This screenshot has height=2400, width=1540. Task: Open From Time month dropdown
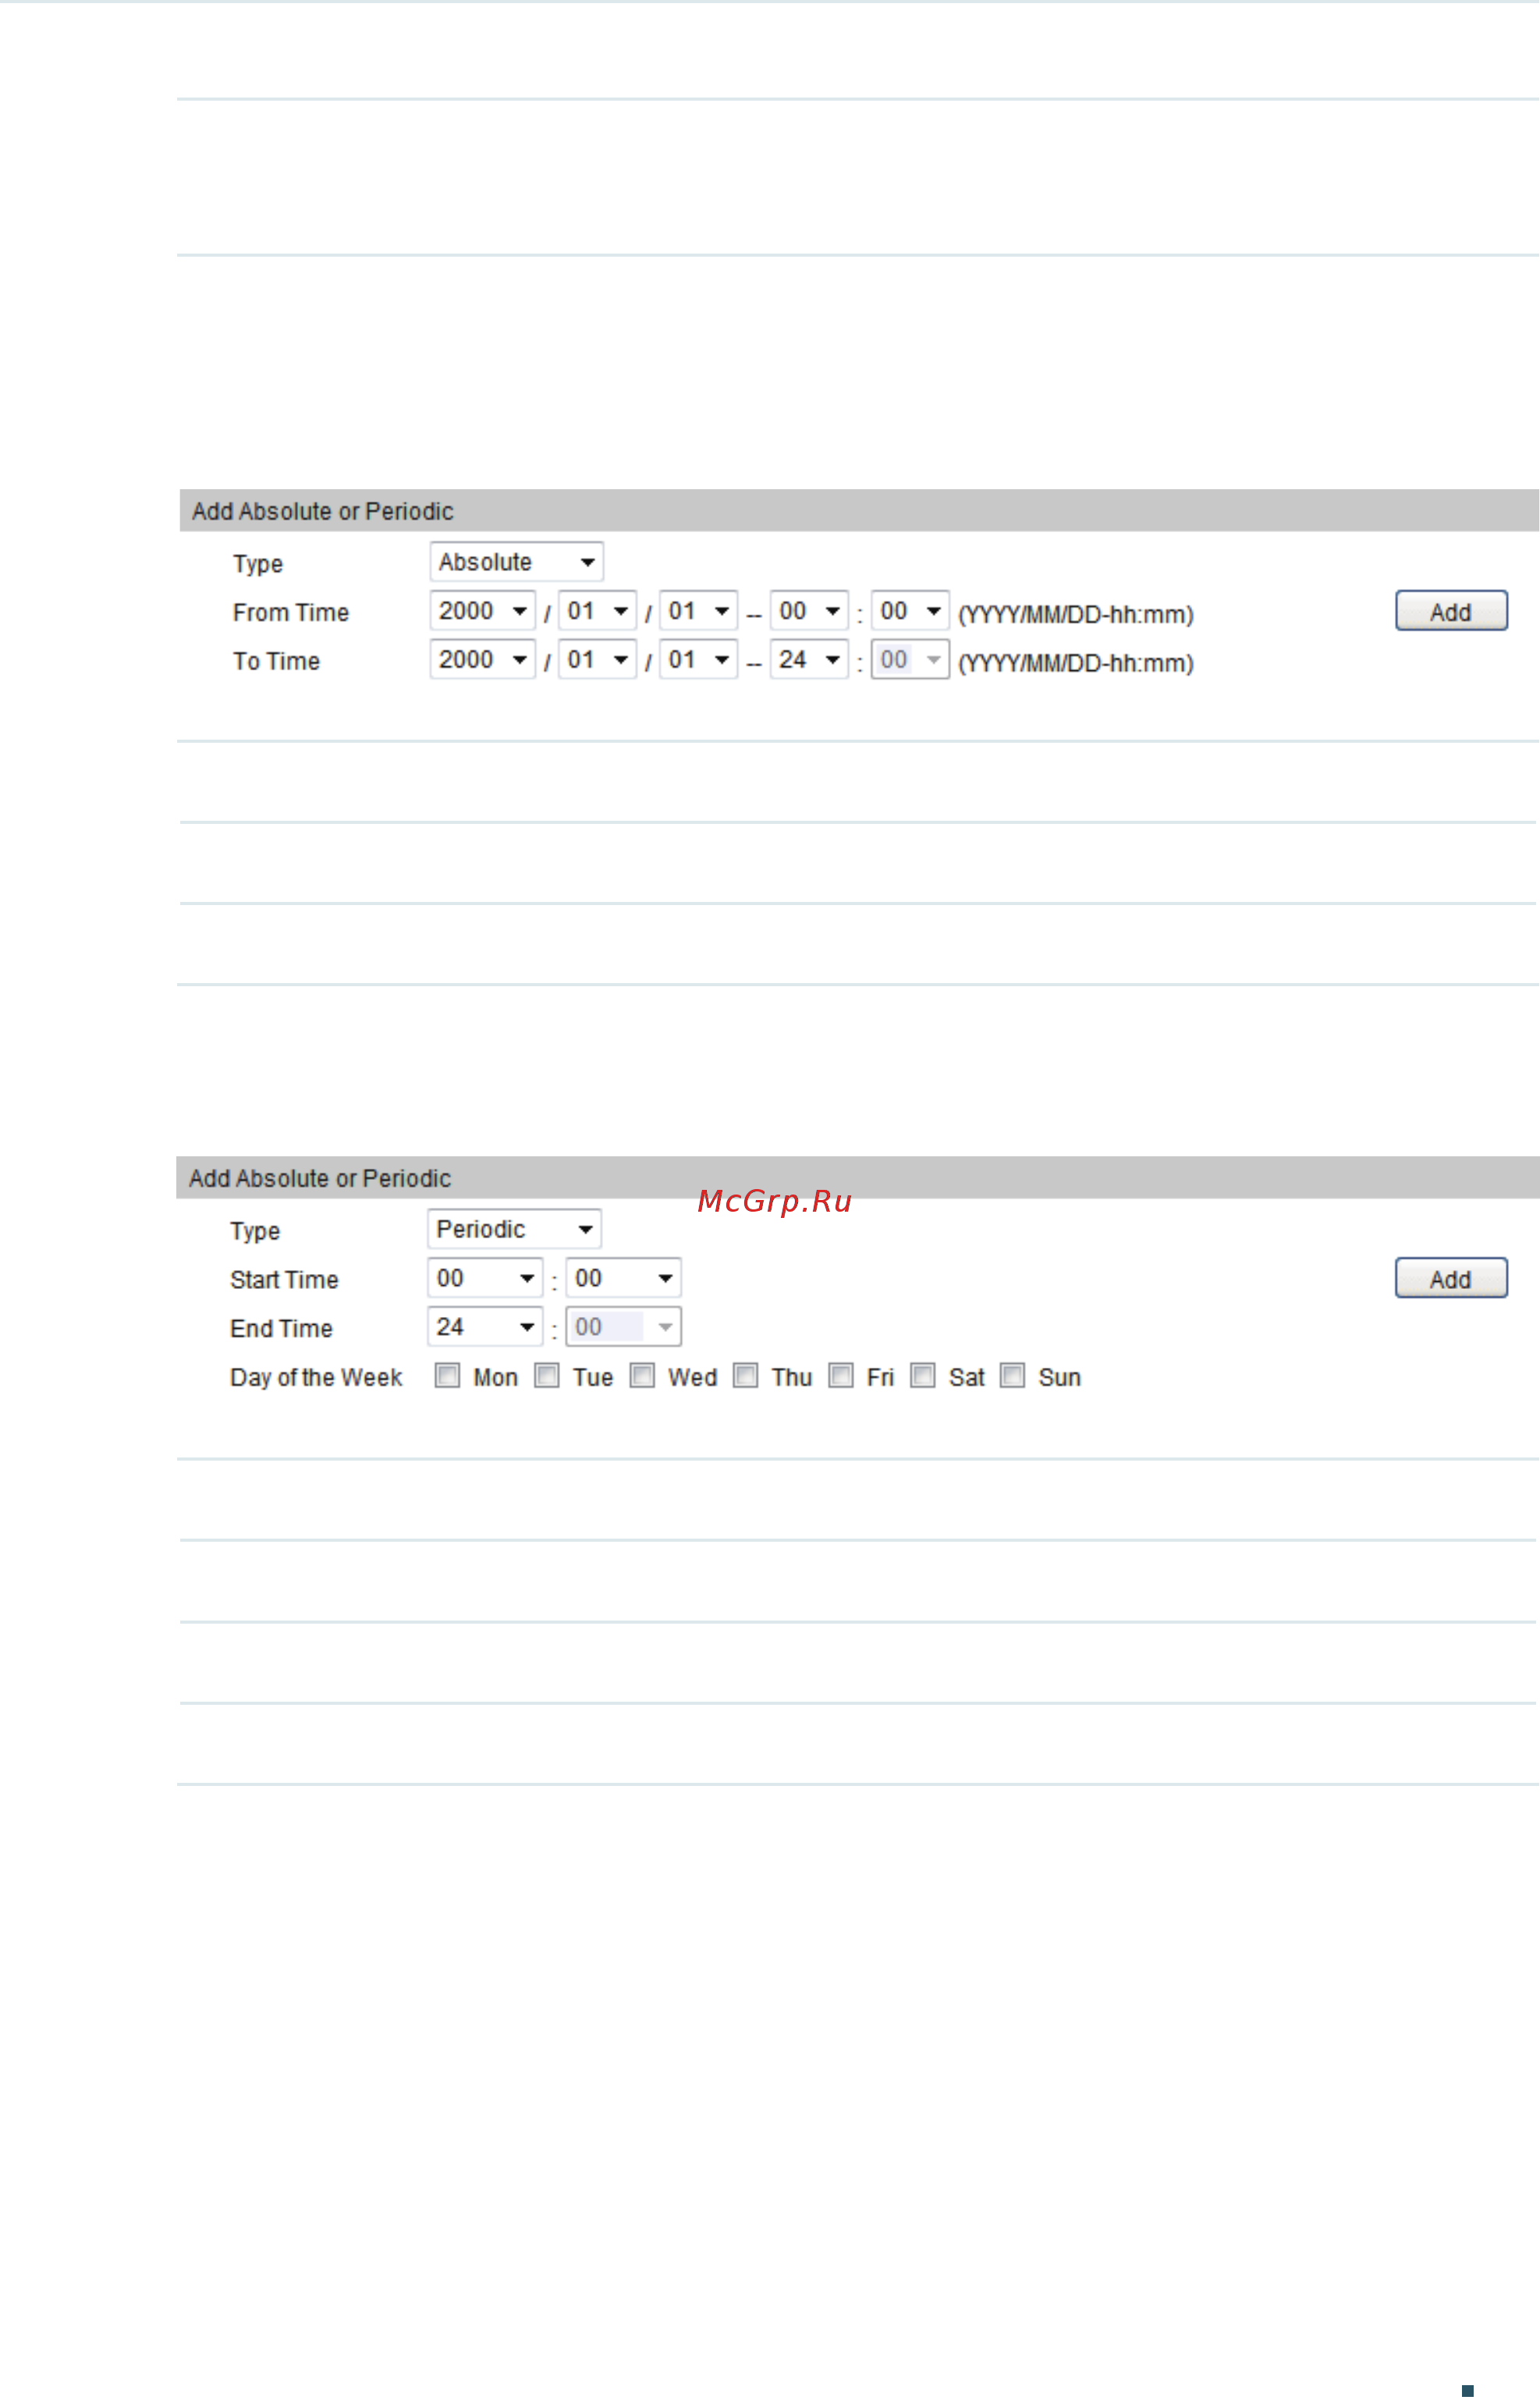click(x=597, y=611)
